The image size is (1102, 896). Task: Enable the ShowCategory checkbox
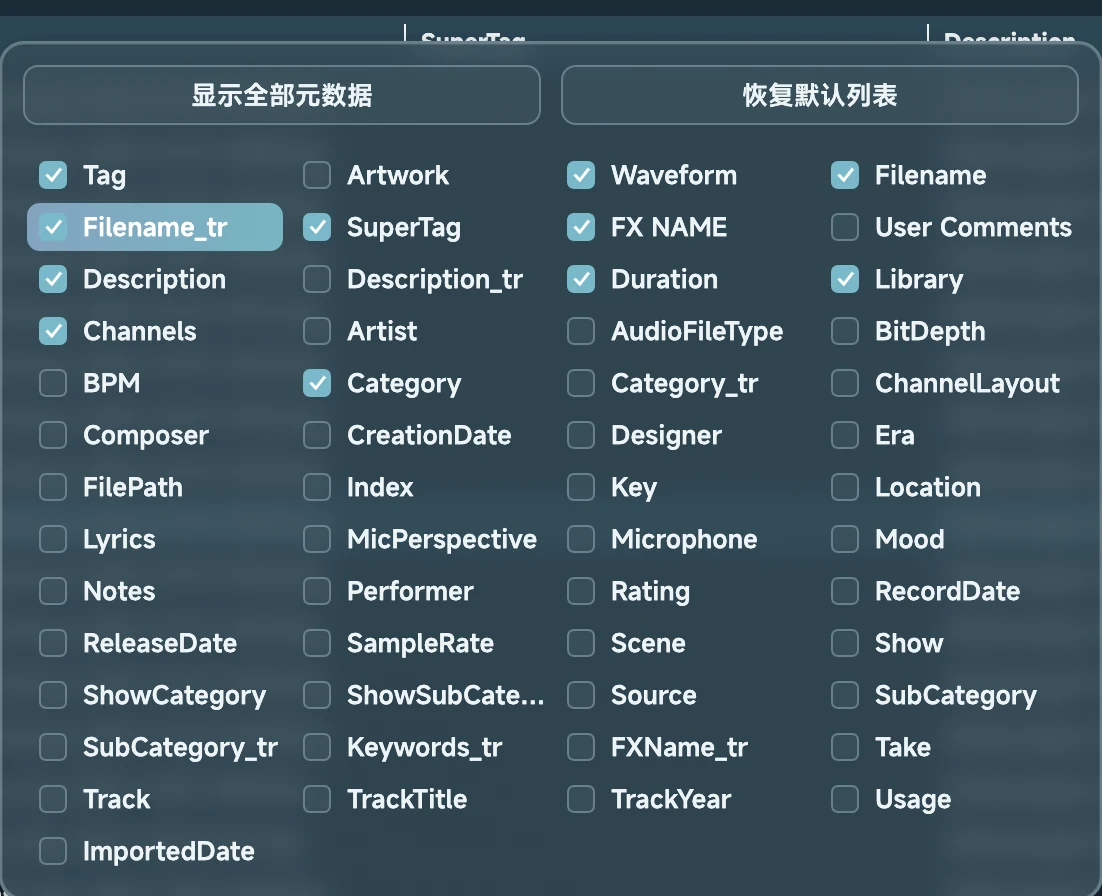(53, 695)
